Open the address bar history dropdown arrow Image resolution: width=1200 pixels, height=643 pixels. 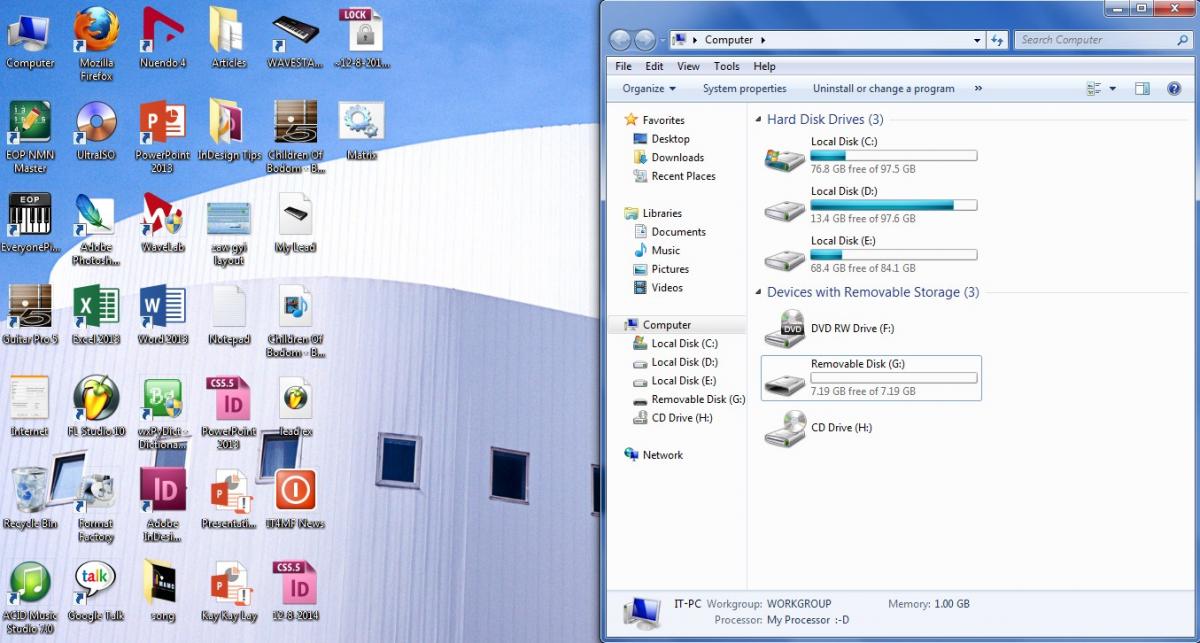tap(977, 40)
